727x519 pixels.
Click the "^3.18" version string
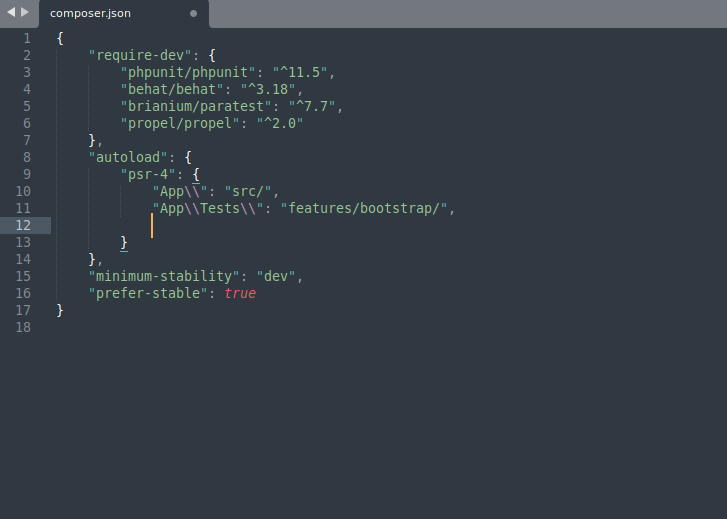[x=271, y=89]
